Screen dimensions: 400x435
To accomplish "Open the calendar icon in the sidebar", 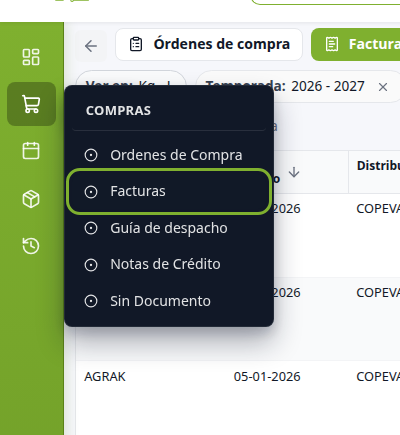I will [x=31, y=151].
